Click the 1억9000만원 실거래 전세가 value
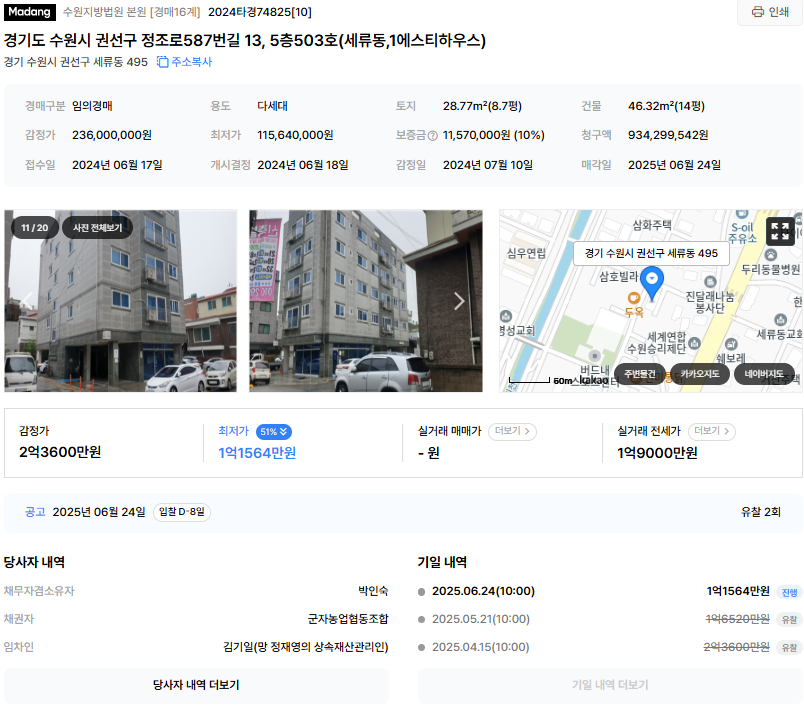Viewport: 804px width, 712px height. click(657, 453)
